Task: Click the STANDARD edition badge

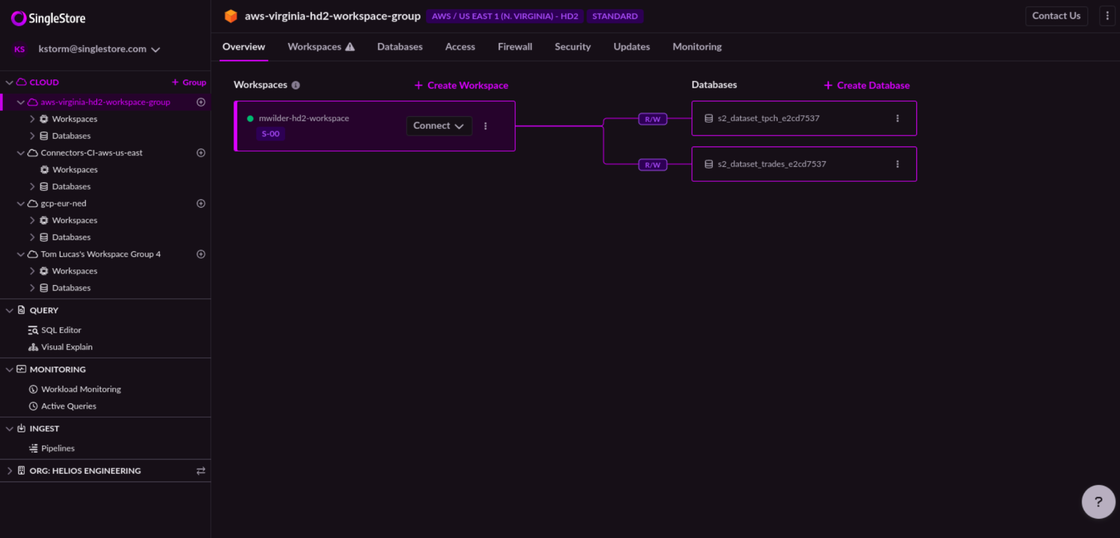Action: (615, 16)
